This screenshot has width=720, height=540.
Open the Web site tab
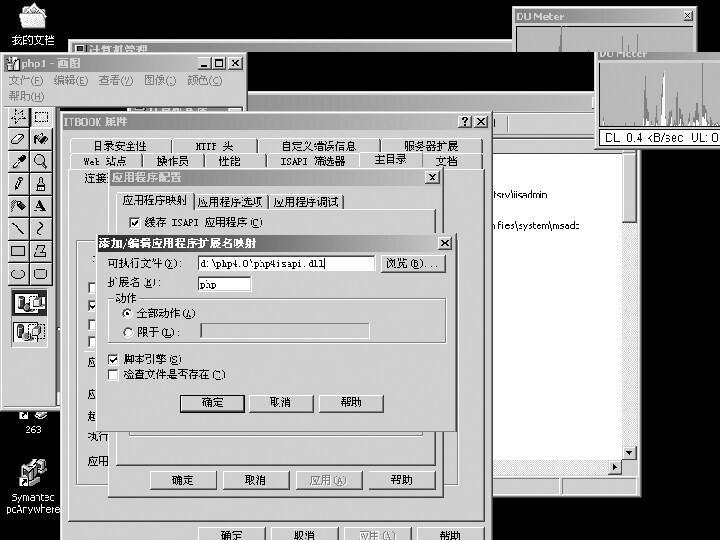click(105, 161)
